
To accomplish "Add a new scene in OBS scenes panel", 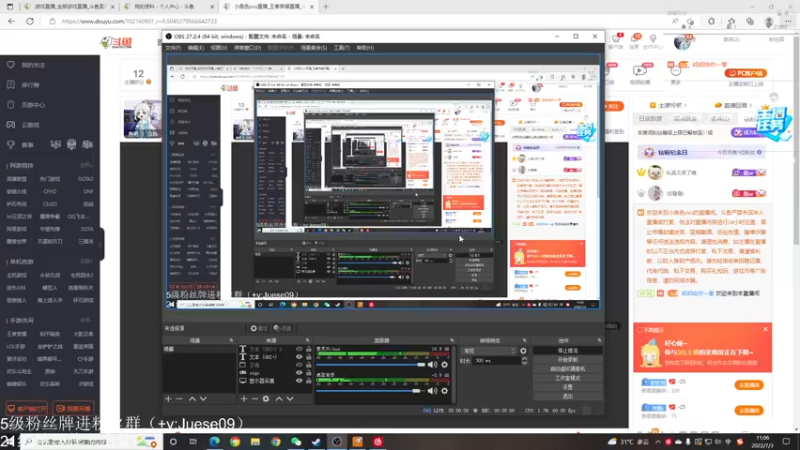I will point(168,398).
